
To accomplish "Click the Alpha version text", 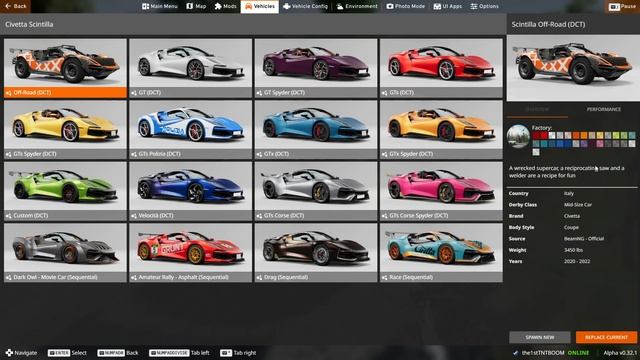I will [x=620, y=353].
